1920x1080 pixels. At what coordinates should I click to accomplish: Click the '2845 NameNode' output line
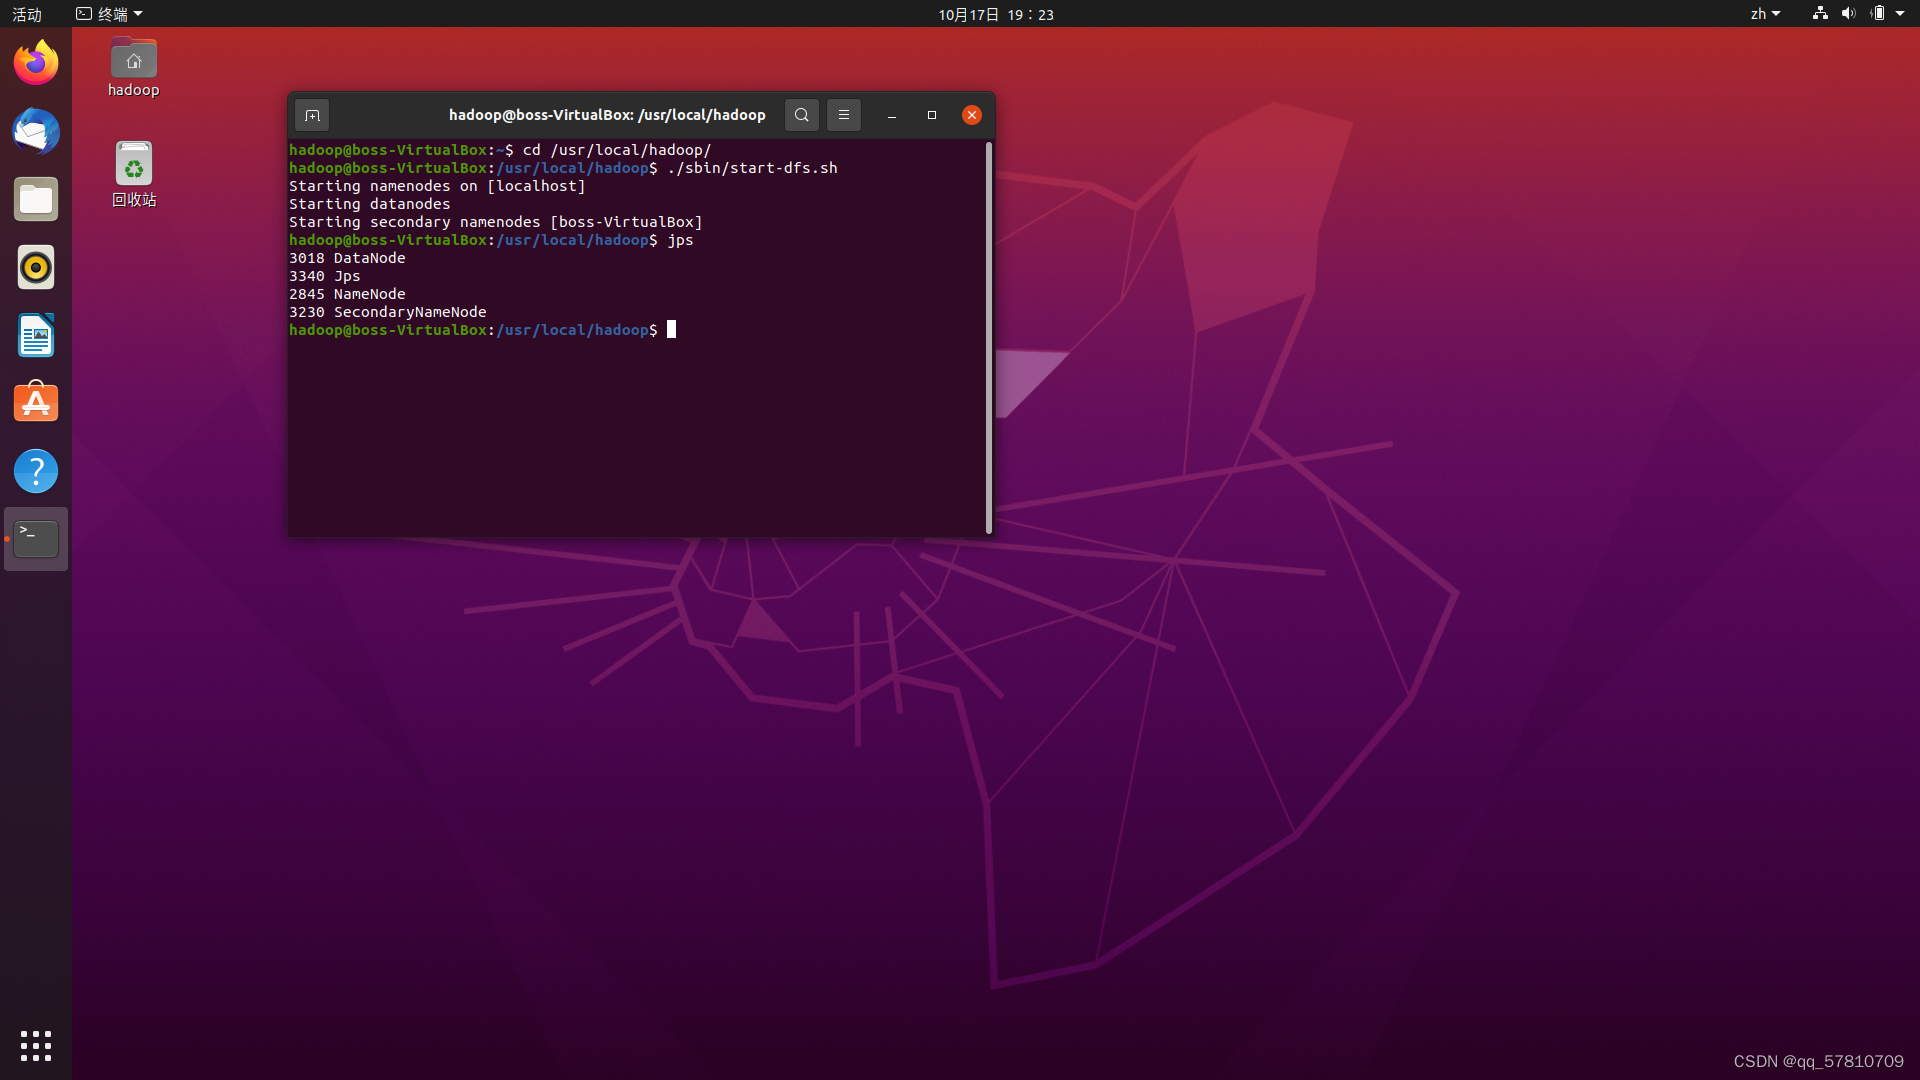[x=347, y=294]
